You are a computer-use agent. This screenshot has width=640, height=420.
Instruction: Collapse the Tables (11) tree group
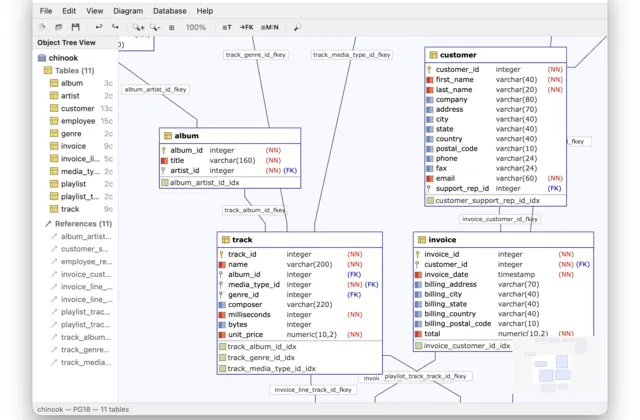point(69,71)
